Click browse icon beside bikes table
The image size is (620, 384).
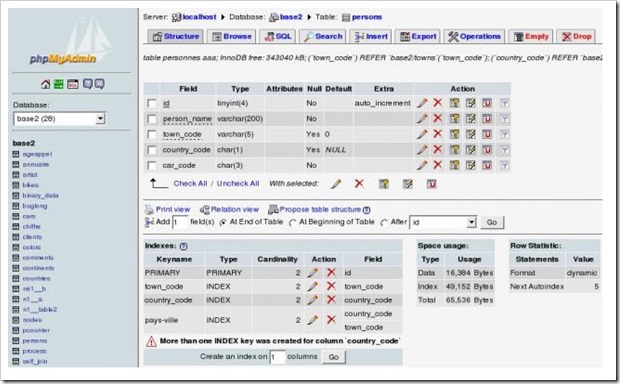coord(16,185)
